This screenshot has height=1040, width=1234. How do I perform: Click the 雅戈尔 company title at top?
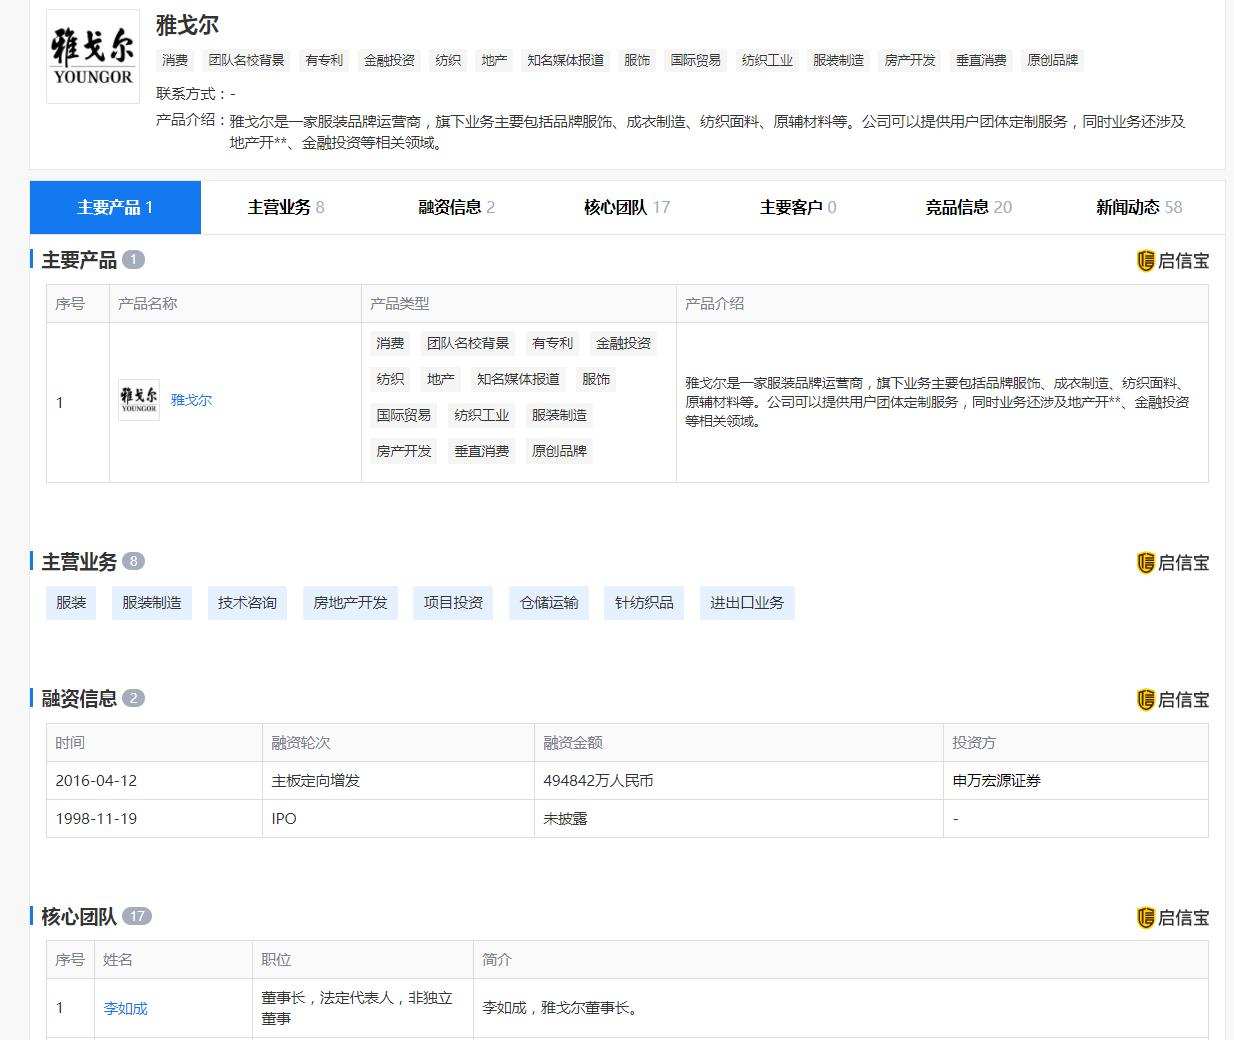pyautogui.click(x=187, y=25)
